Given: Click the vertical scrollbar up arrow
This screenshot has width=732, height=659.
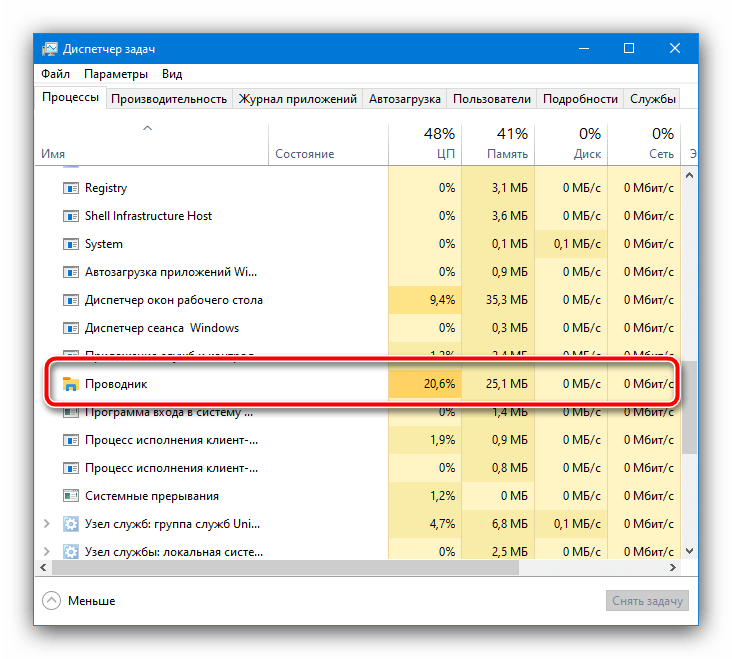Looking at the screenshot, I should point(690,175).
